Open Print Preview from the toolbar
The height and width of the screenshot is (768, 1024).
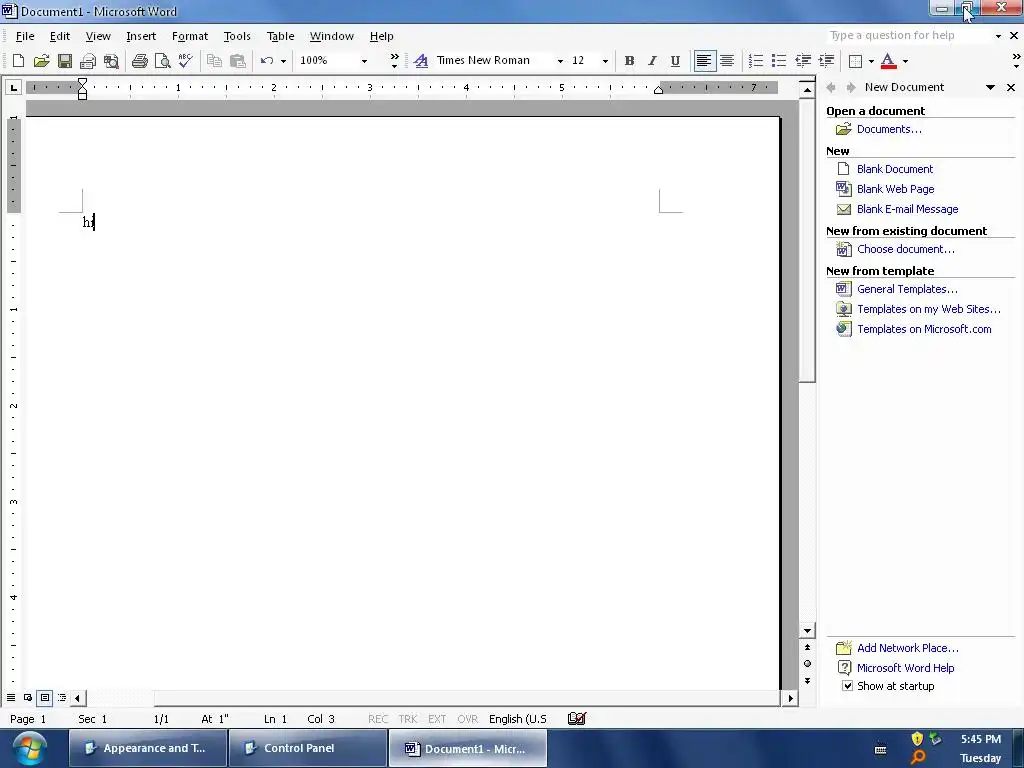[162, 61]
